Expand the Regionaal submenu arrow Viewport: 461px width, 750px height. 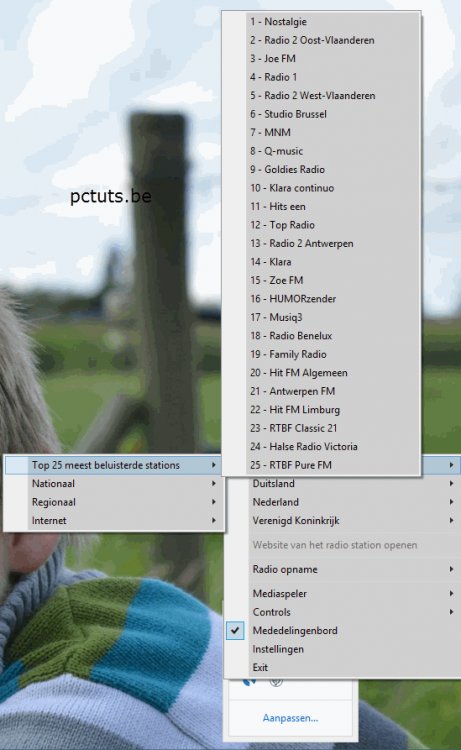(214, 502)
